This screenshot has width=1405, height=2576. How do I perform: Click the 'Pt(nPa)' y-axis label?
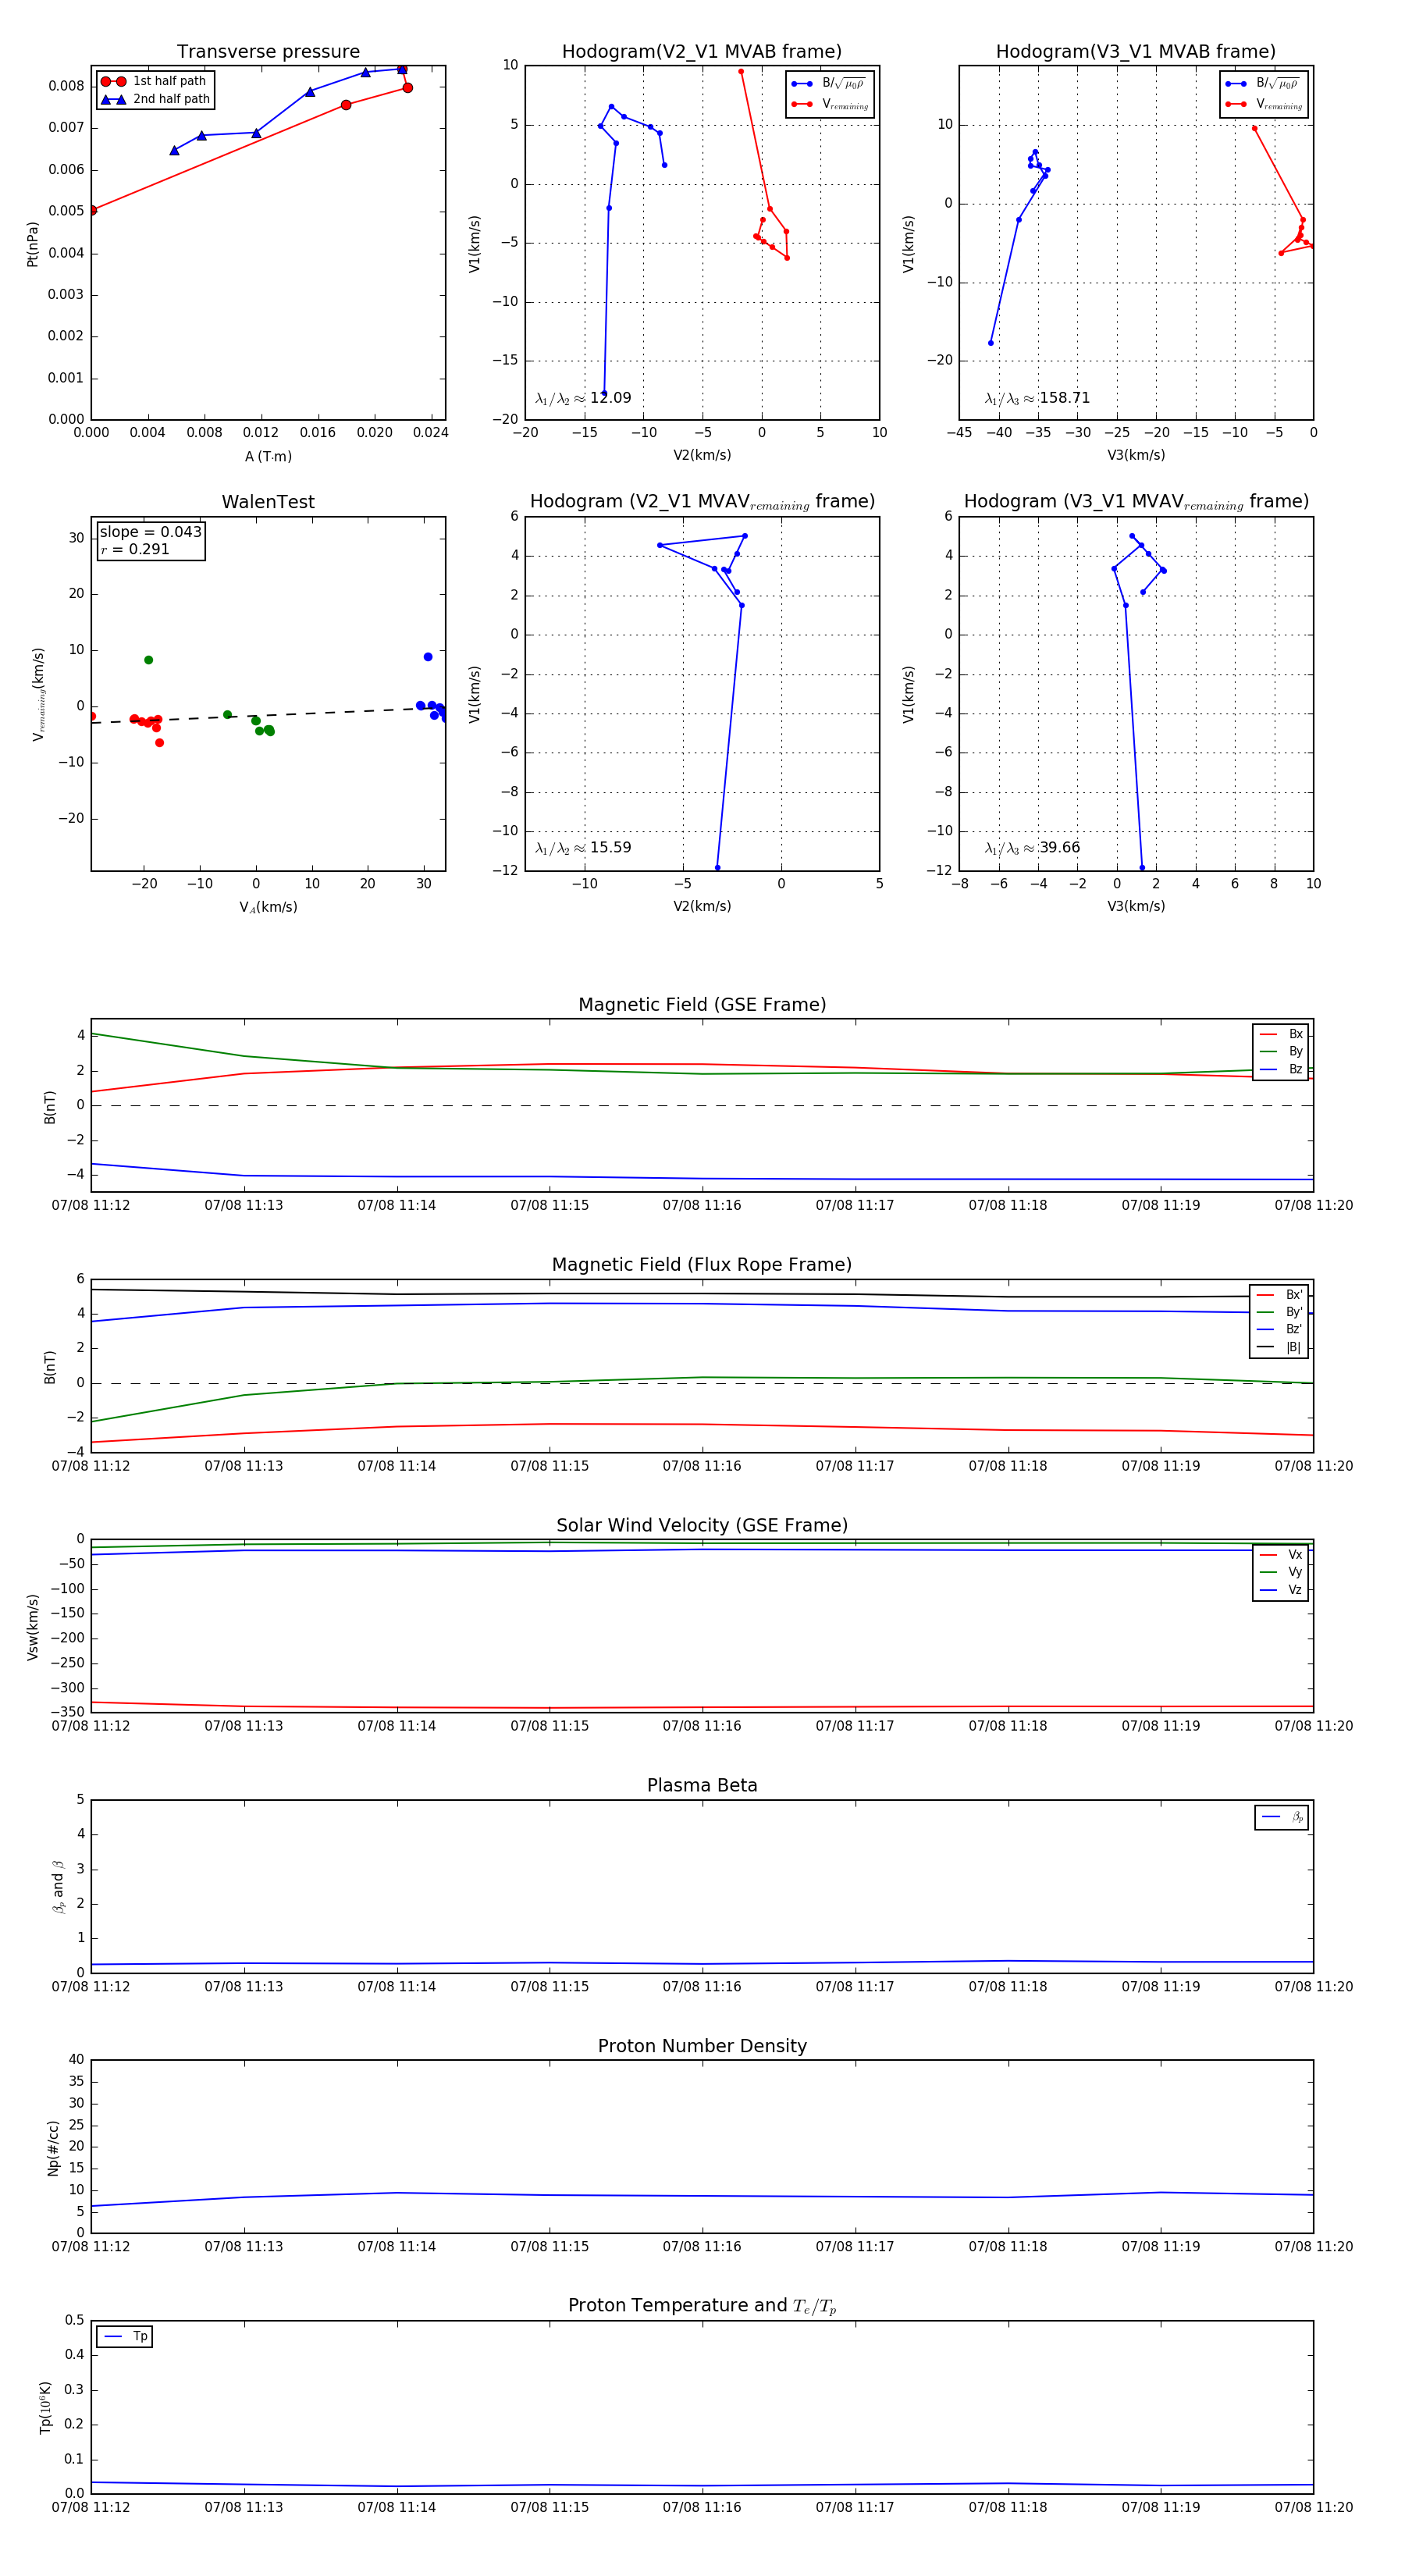point(32,244)
